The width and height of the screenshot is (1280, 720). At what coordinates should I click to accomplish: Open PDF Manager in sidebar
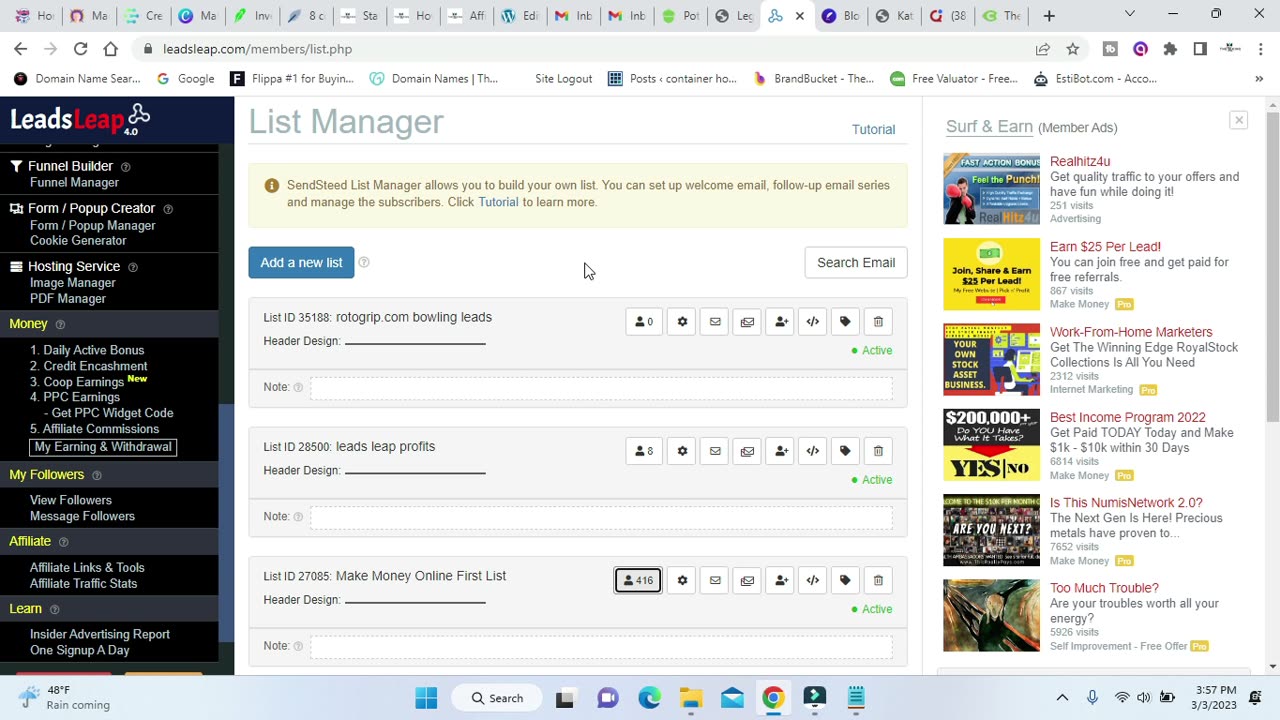coord(68,299)
